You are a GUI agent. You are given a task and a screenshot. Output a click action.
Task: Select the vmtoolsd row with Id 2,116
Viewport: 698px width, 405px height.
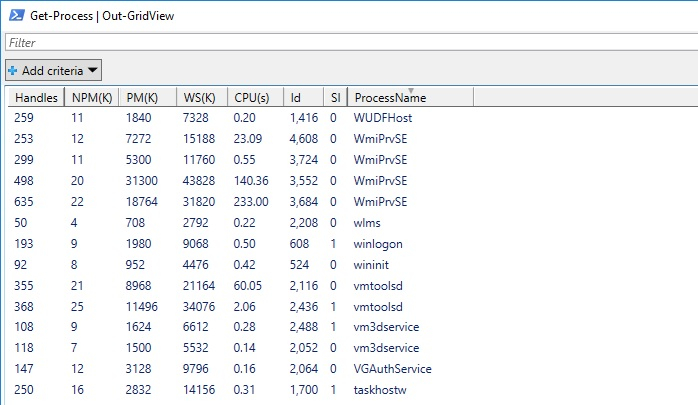[379, 285]
